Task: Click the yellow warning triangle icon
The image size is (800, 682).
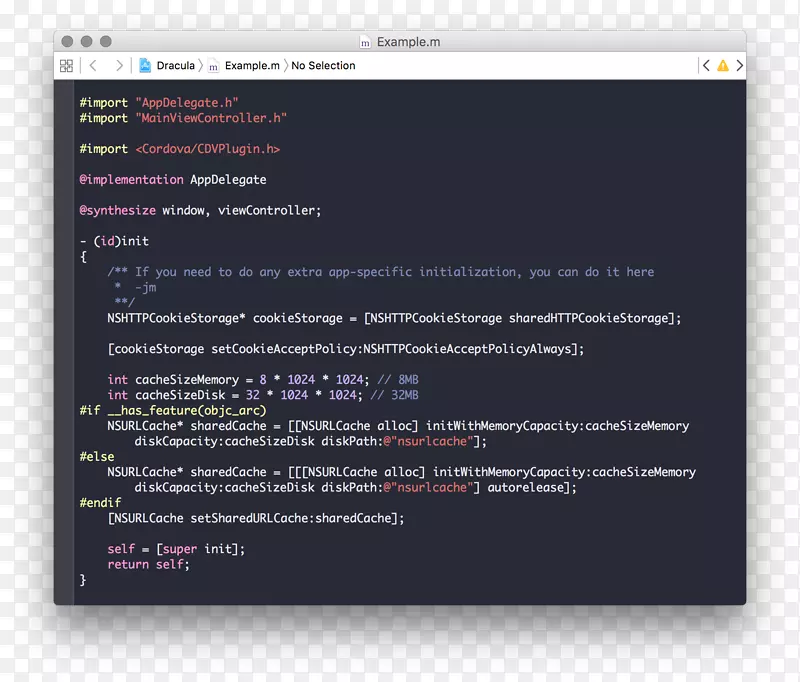Action: [722, 66]
